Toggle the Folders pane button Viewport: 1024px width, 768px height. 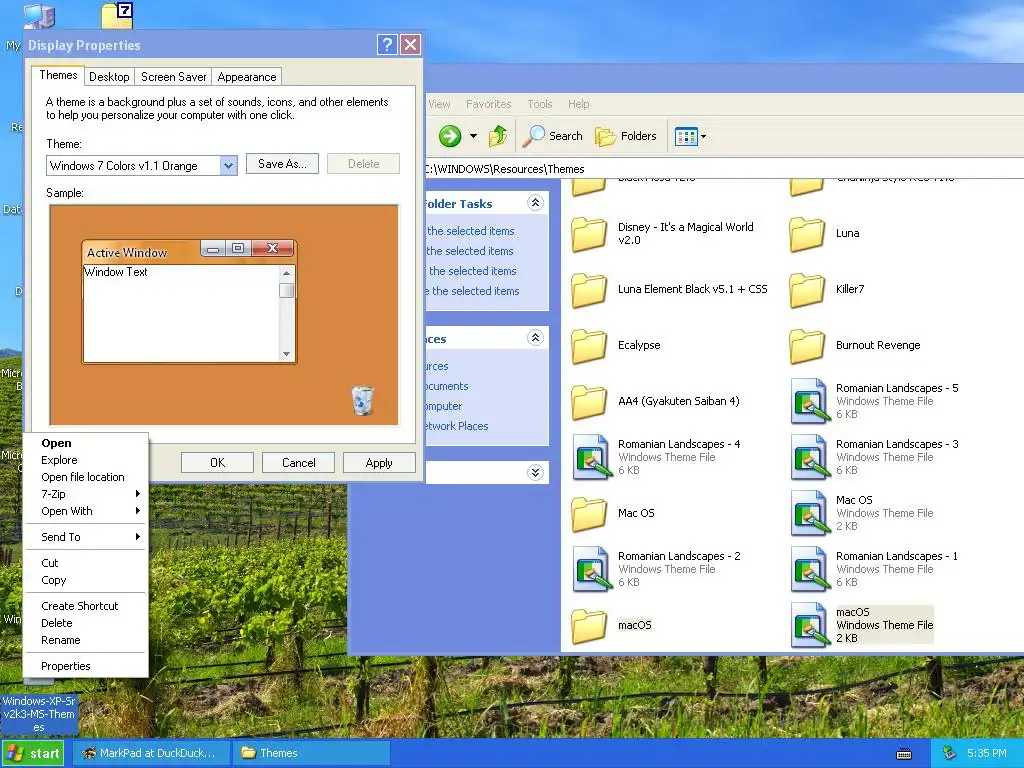point(626,136)
